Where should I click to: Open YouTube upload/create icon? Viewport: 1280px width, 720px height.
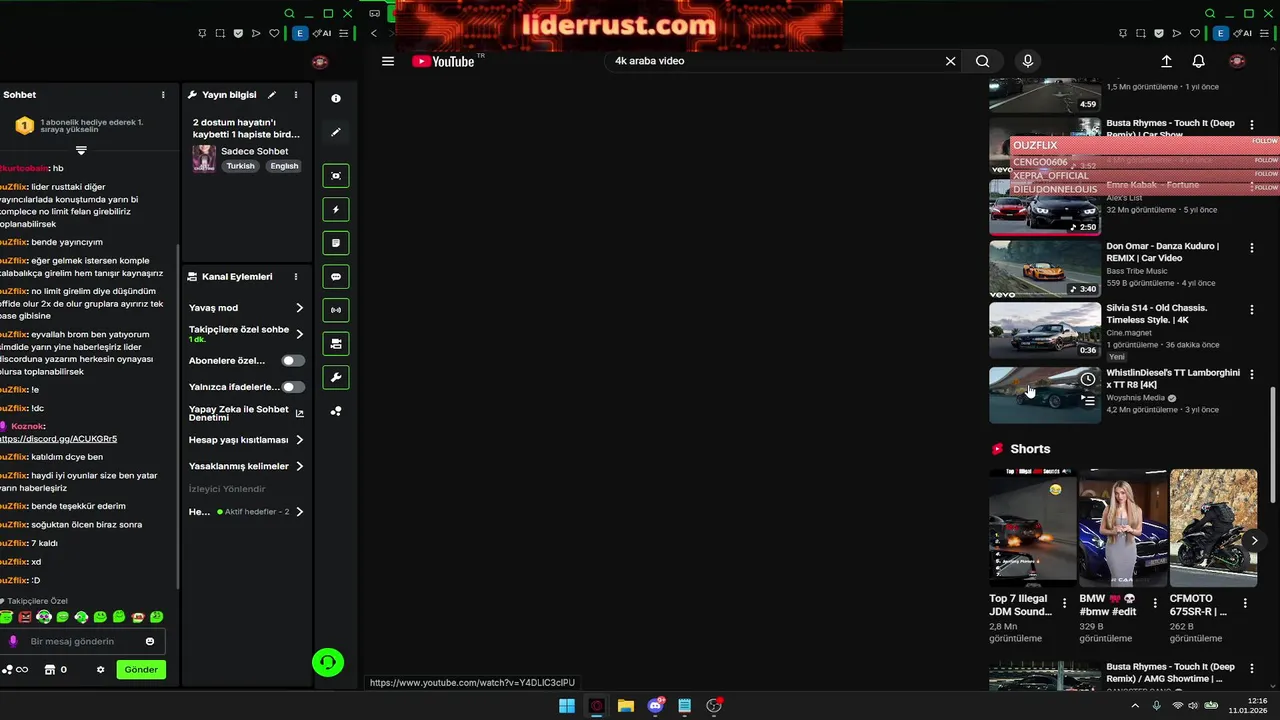pos(1166,61)
